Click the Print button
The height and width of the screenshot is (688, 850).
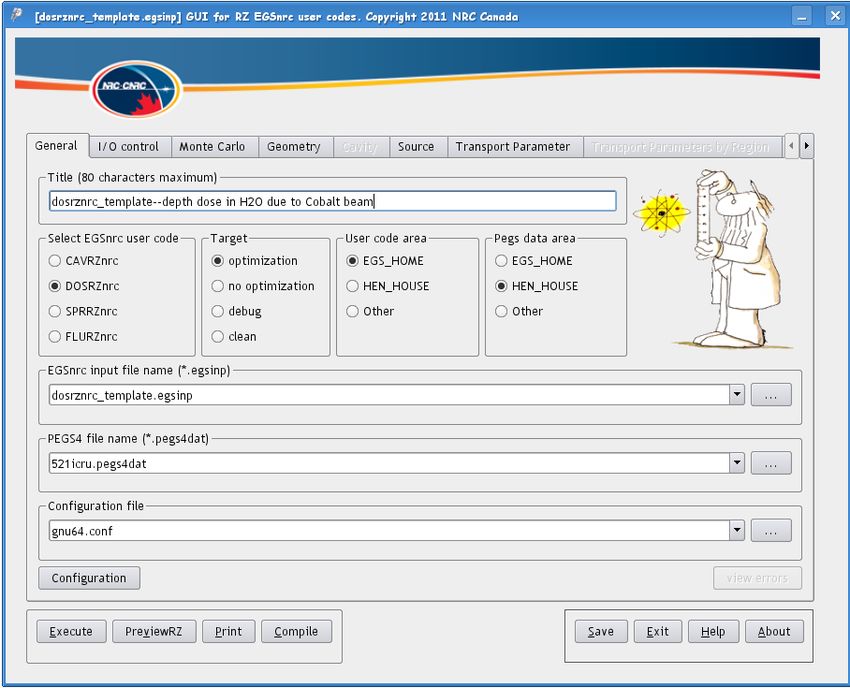pos(228,632)
